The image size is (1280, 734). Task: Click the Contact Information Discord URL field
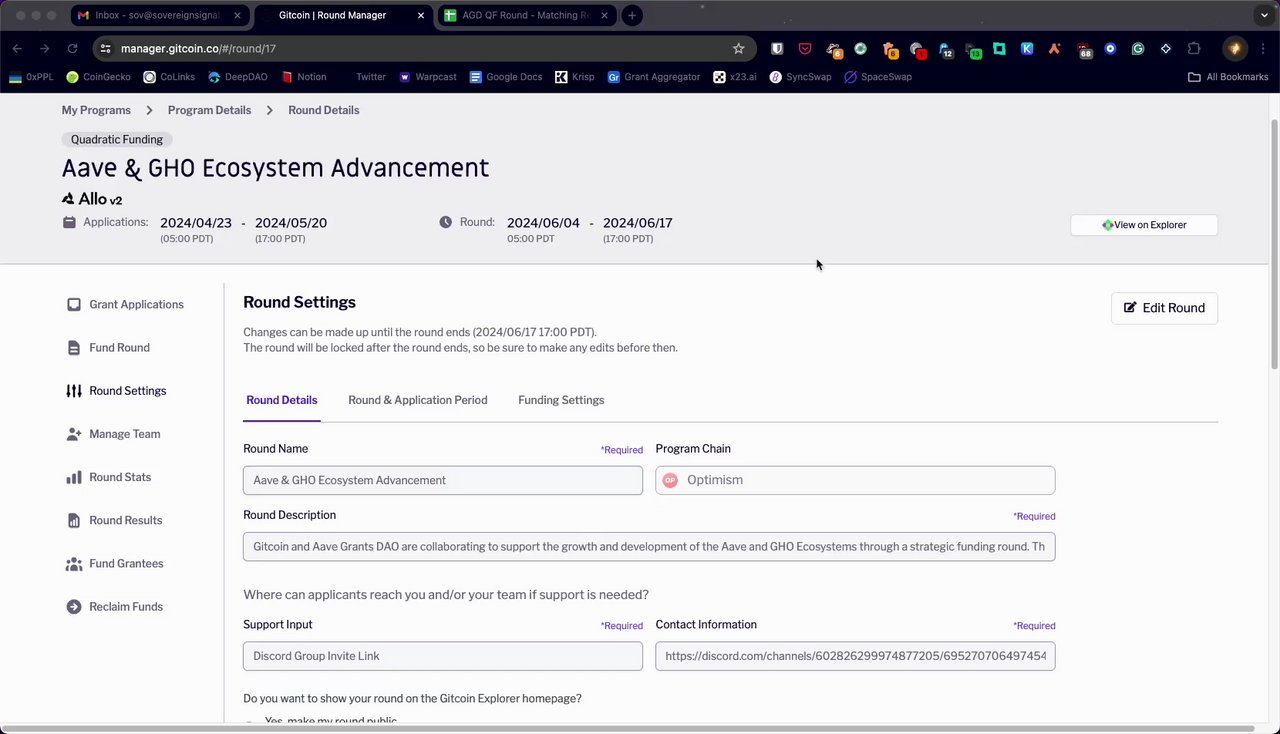pyautogui.click(x=855, y=656)
